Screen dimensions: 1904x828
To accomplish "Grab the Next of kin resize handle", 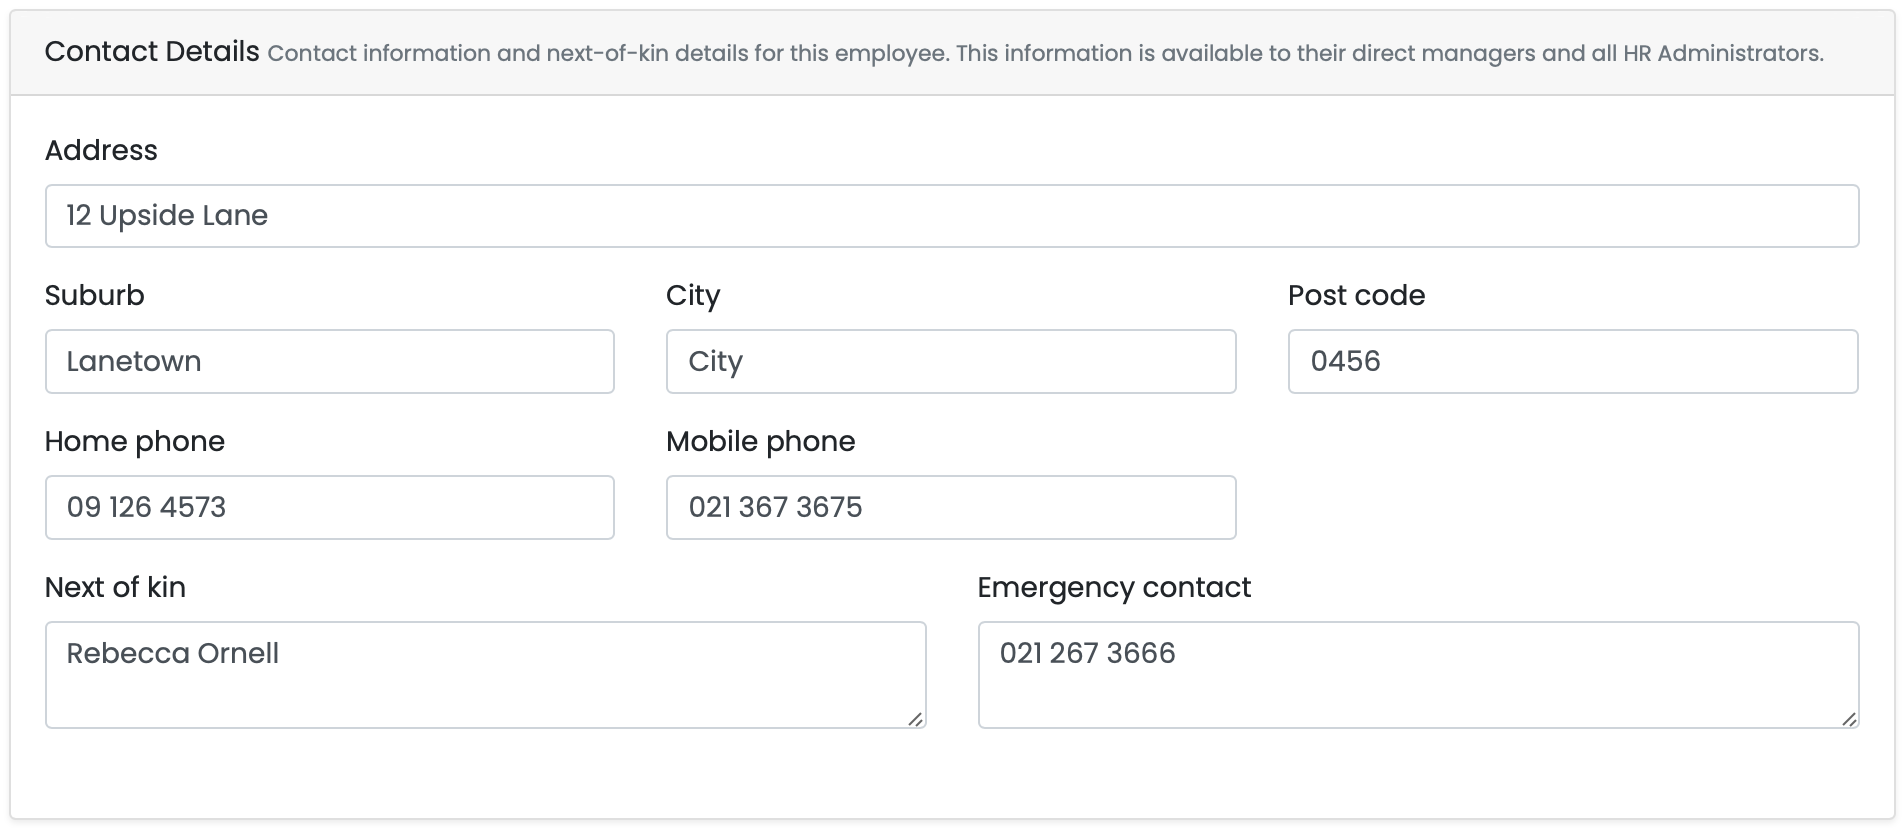I will (915, 718).
